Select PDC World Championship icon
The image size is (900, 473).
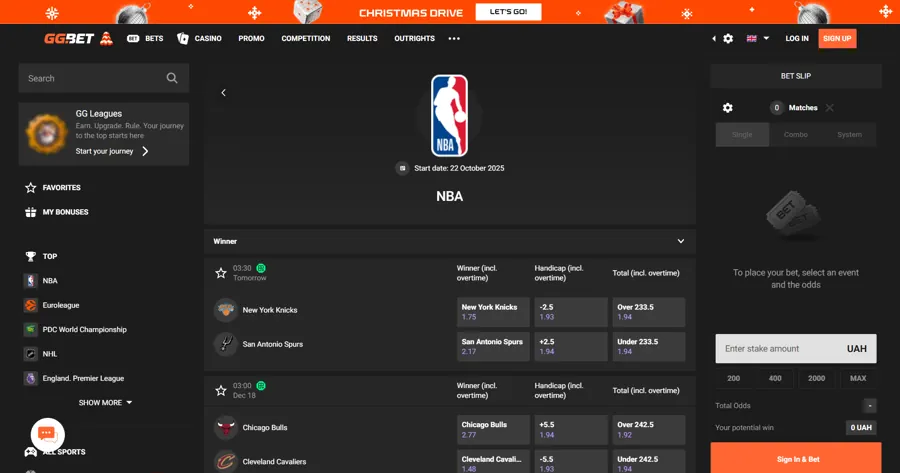pos(30,329)
